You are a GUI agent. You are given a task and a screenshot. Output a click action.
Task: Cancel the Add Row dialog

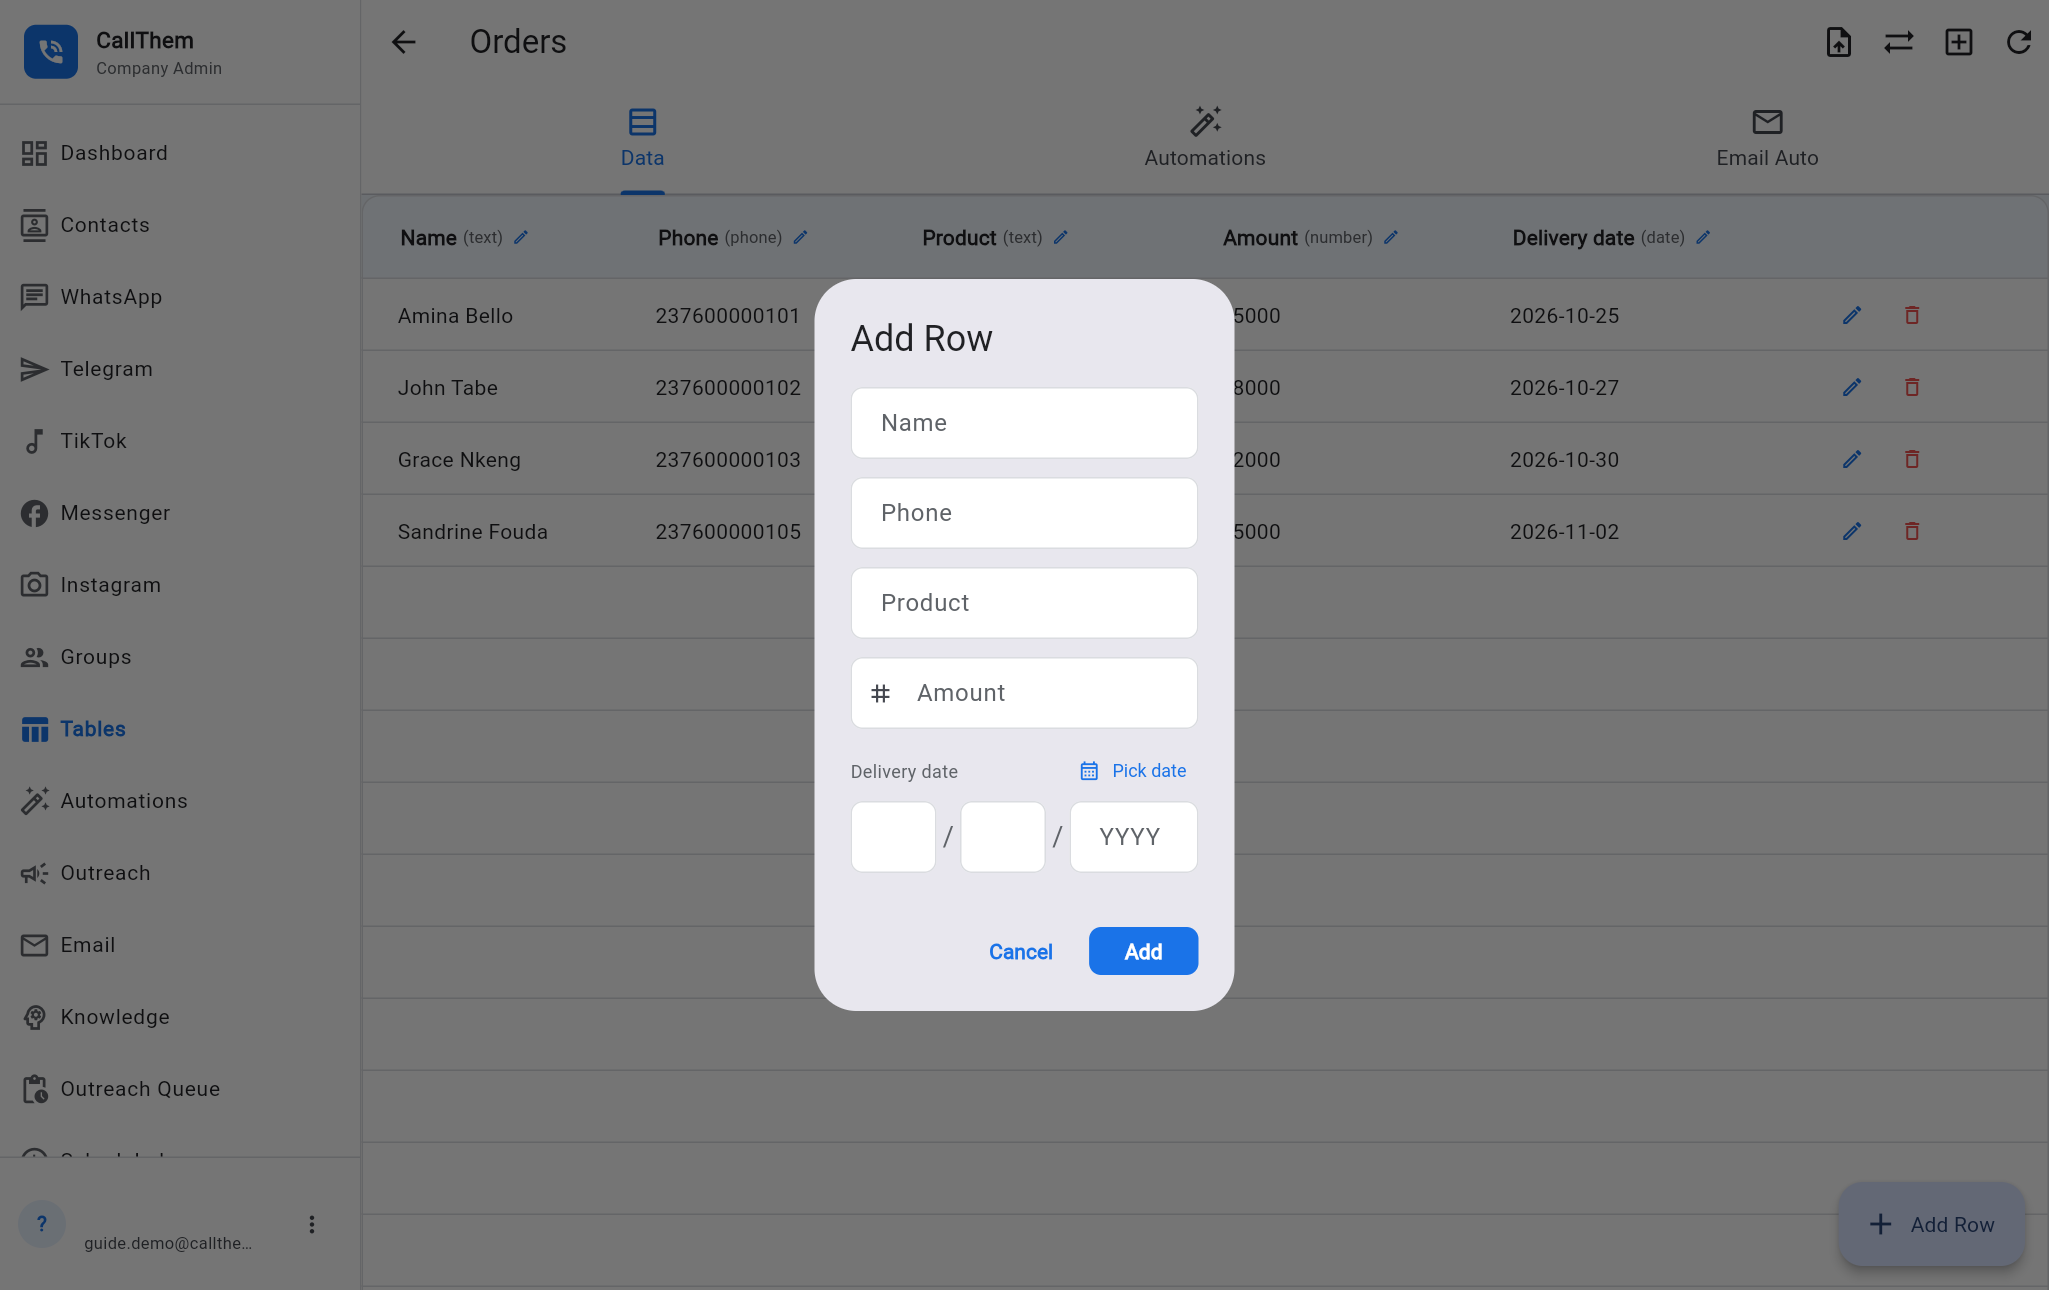point(1020,951)
